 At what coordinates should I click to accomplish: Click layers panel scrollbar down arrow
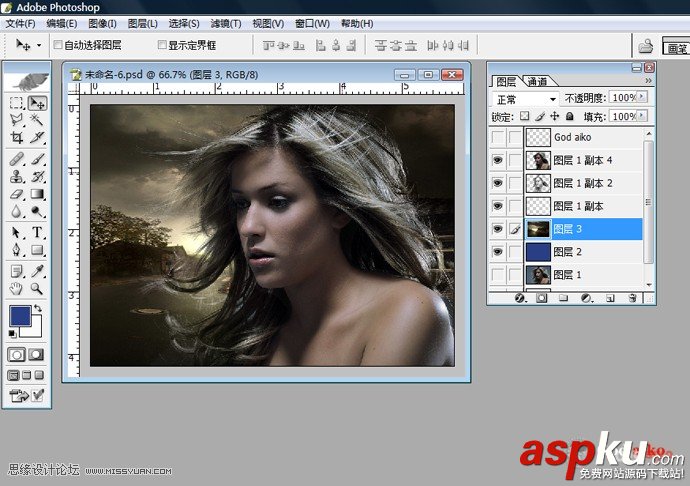point(649,285)
